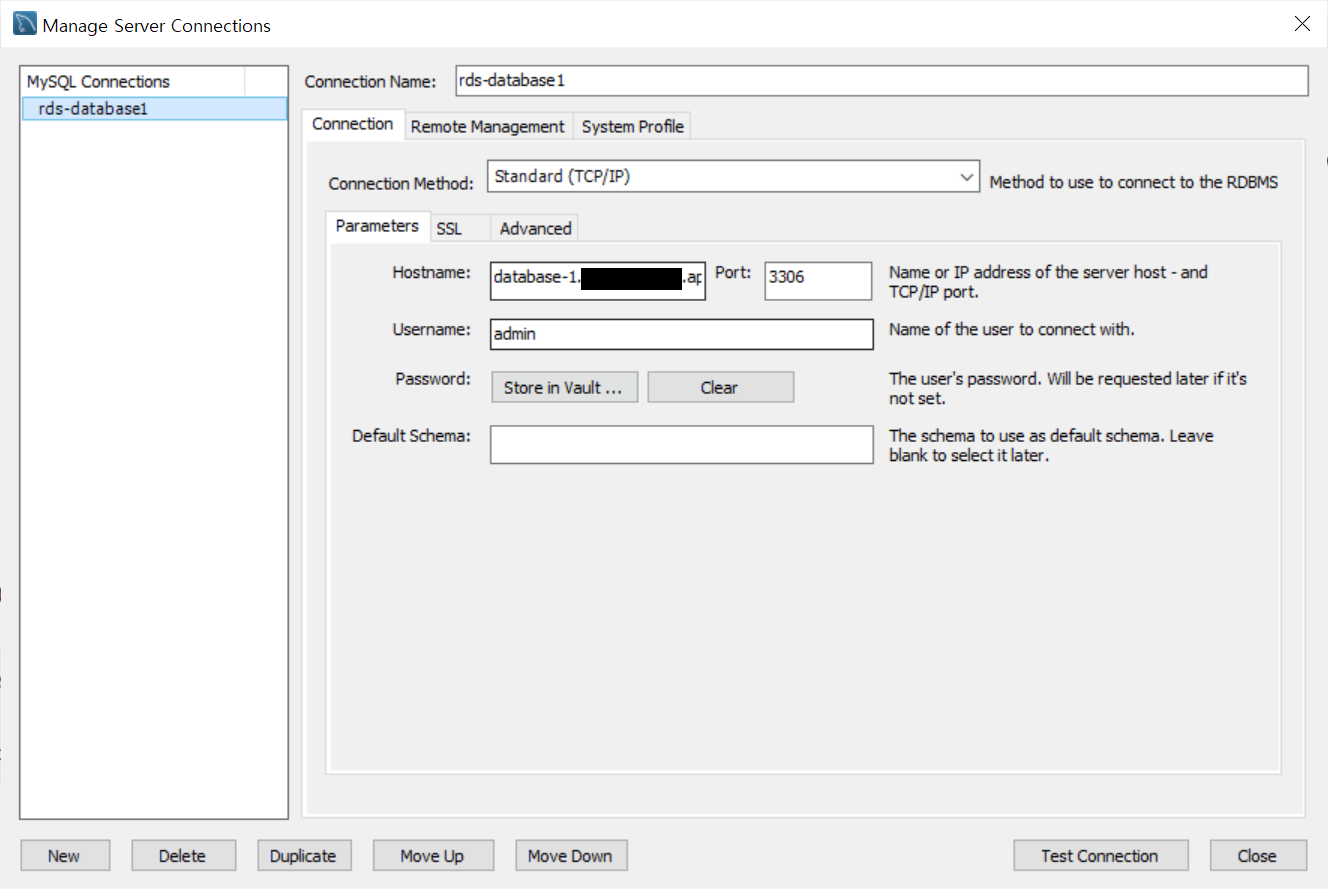Click the Username field containing admin
The image size is (1328, 889).
[x=681, y=334]
